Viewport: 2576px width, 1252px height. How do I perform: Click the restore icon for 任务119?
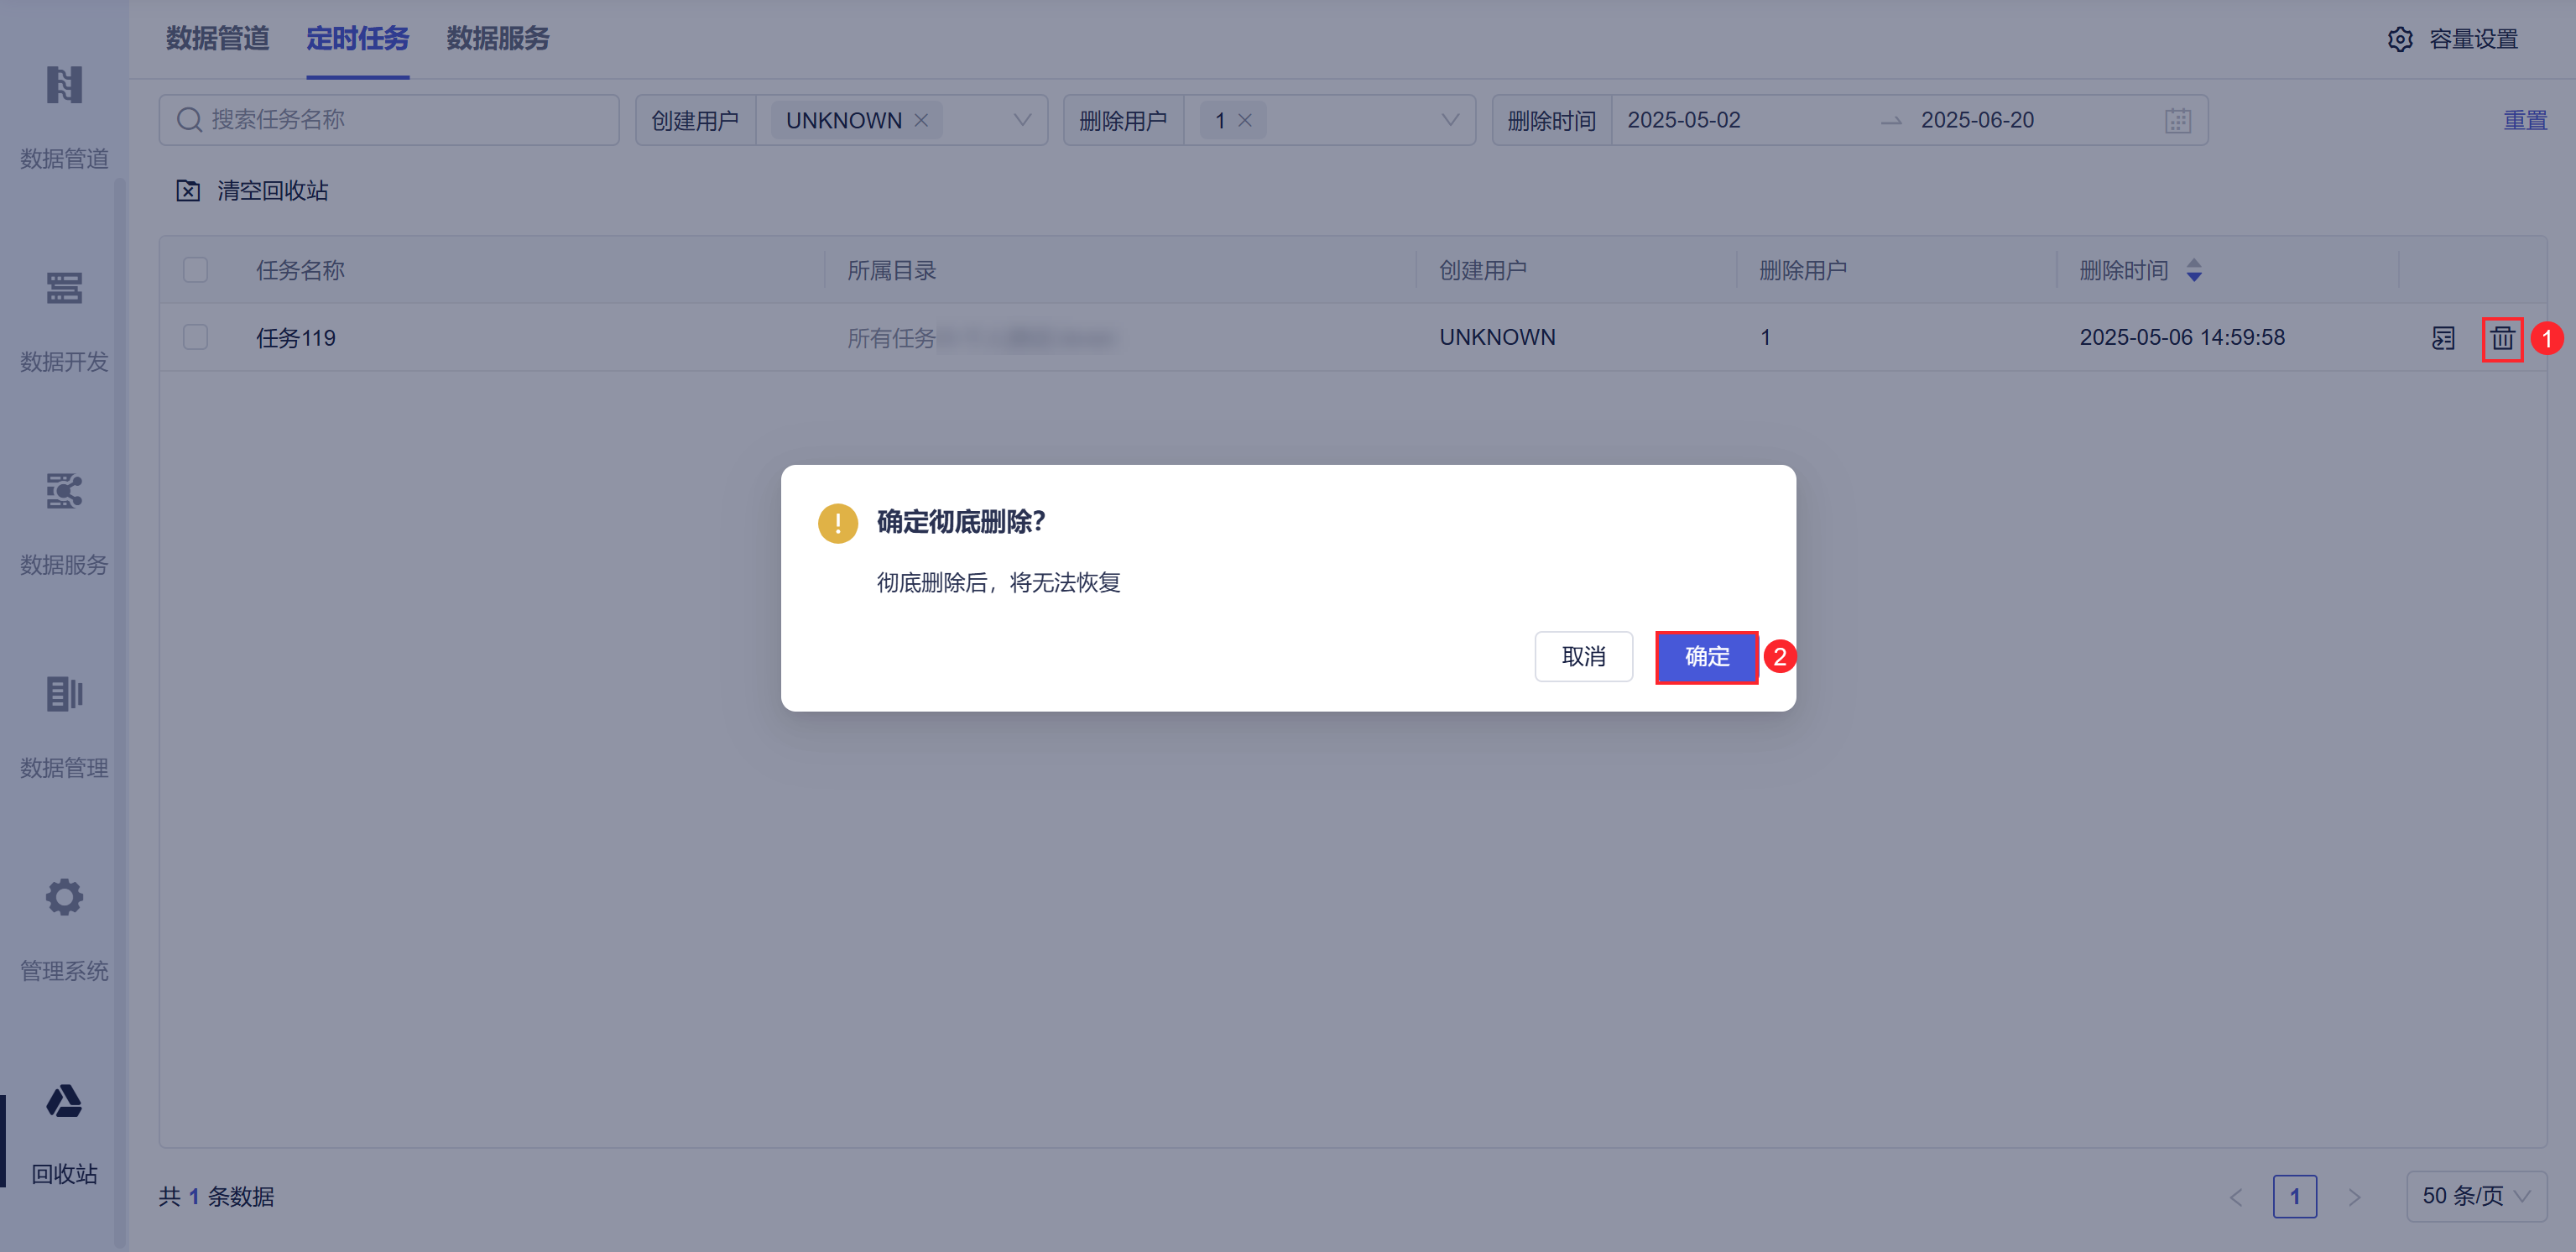2442,338
